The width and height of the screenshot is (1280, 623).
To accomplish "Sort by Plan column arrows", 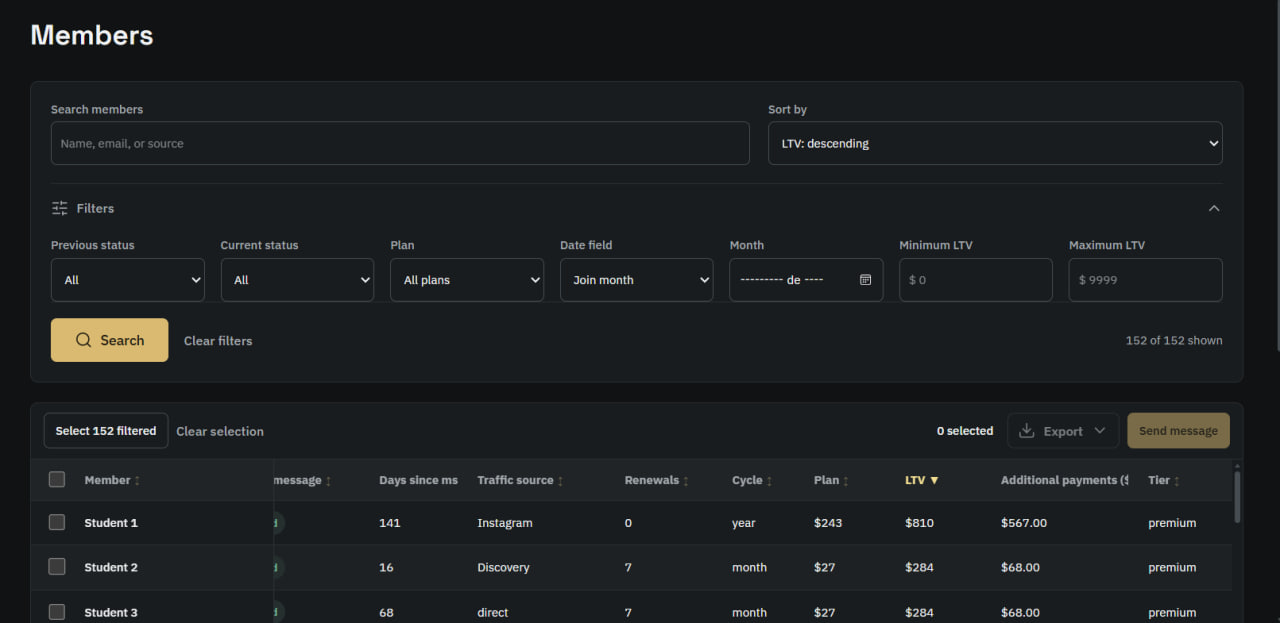I will [x=846, y=481].
